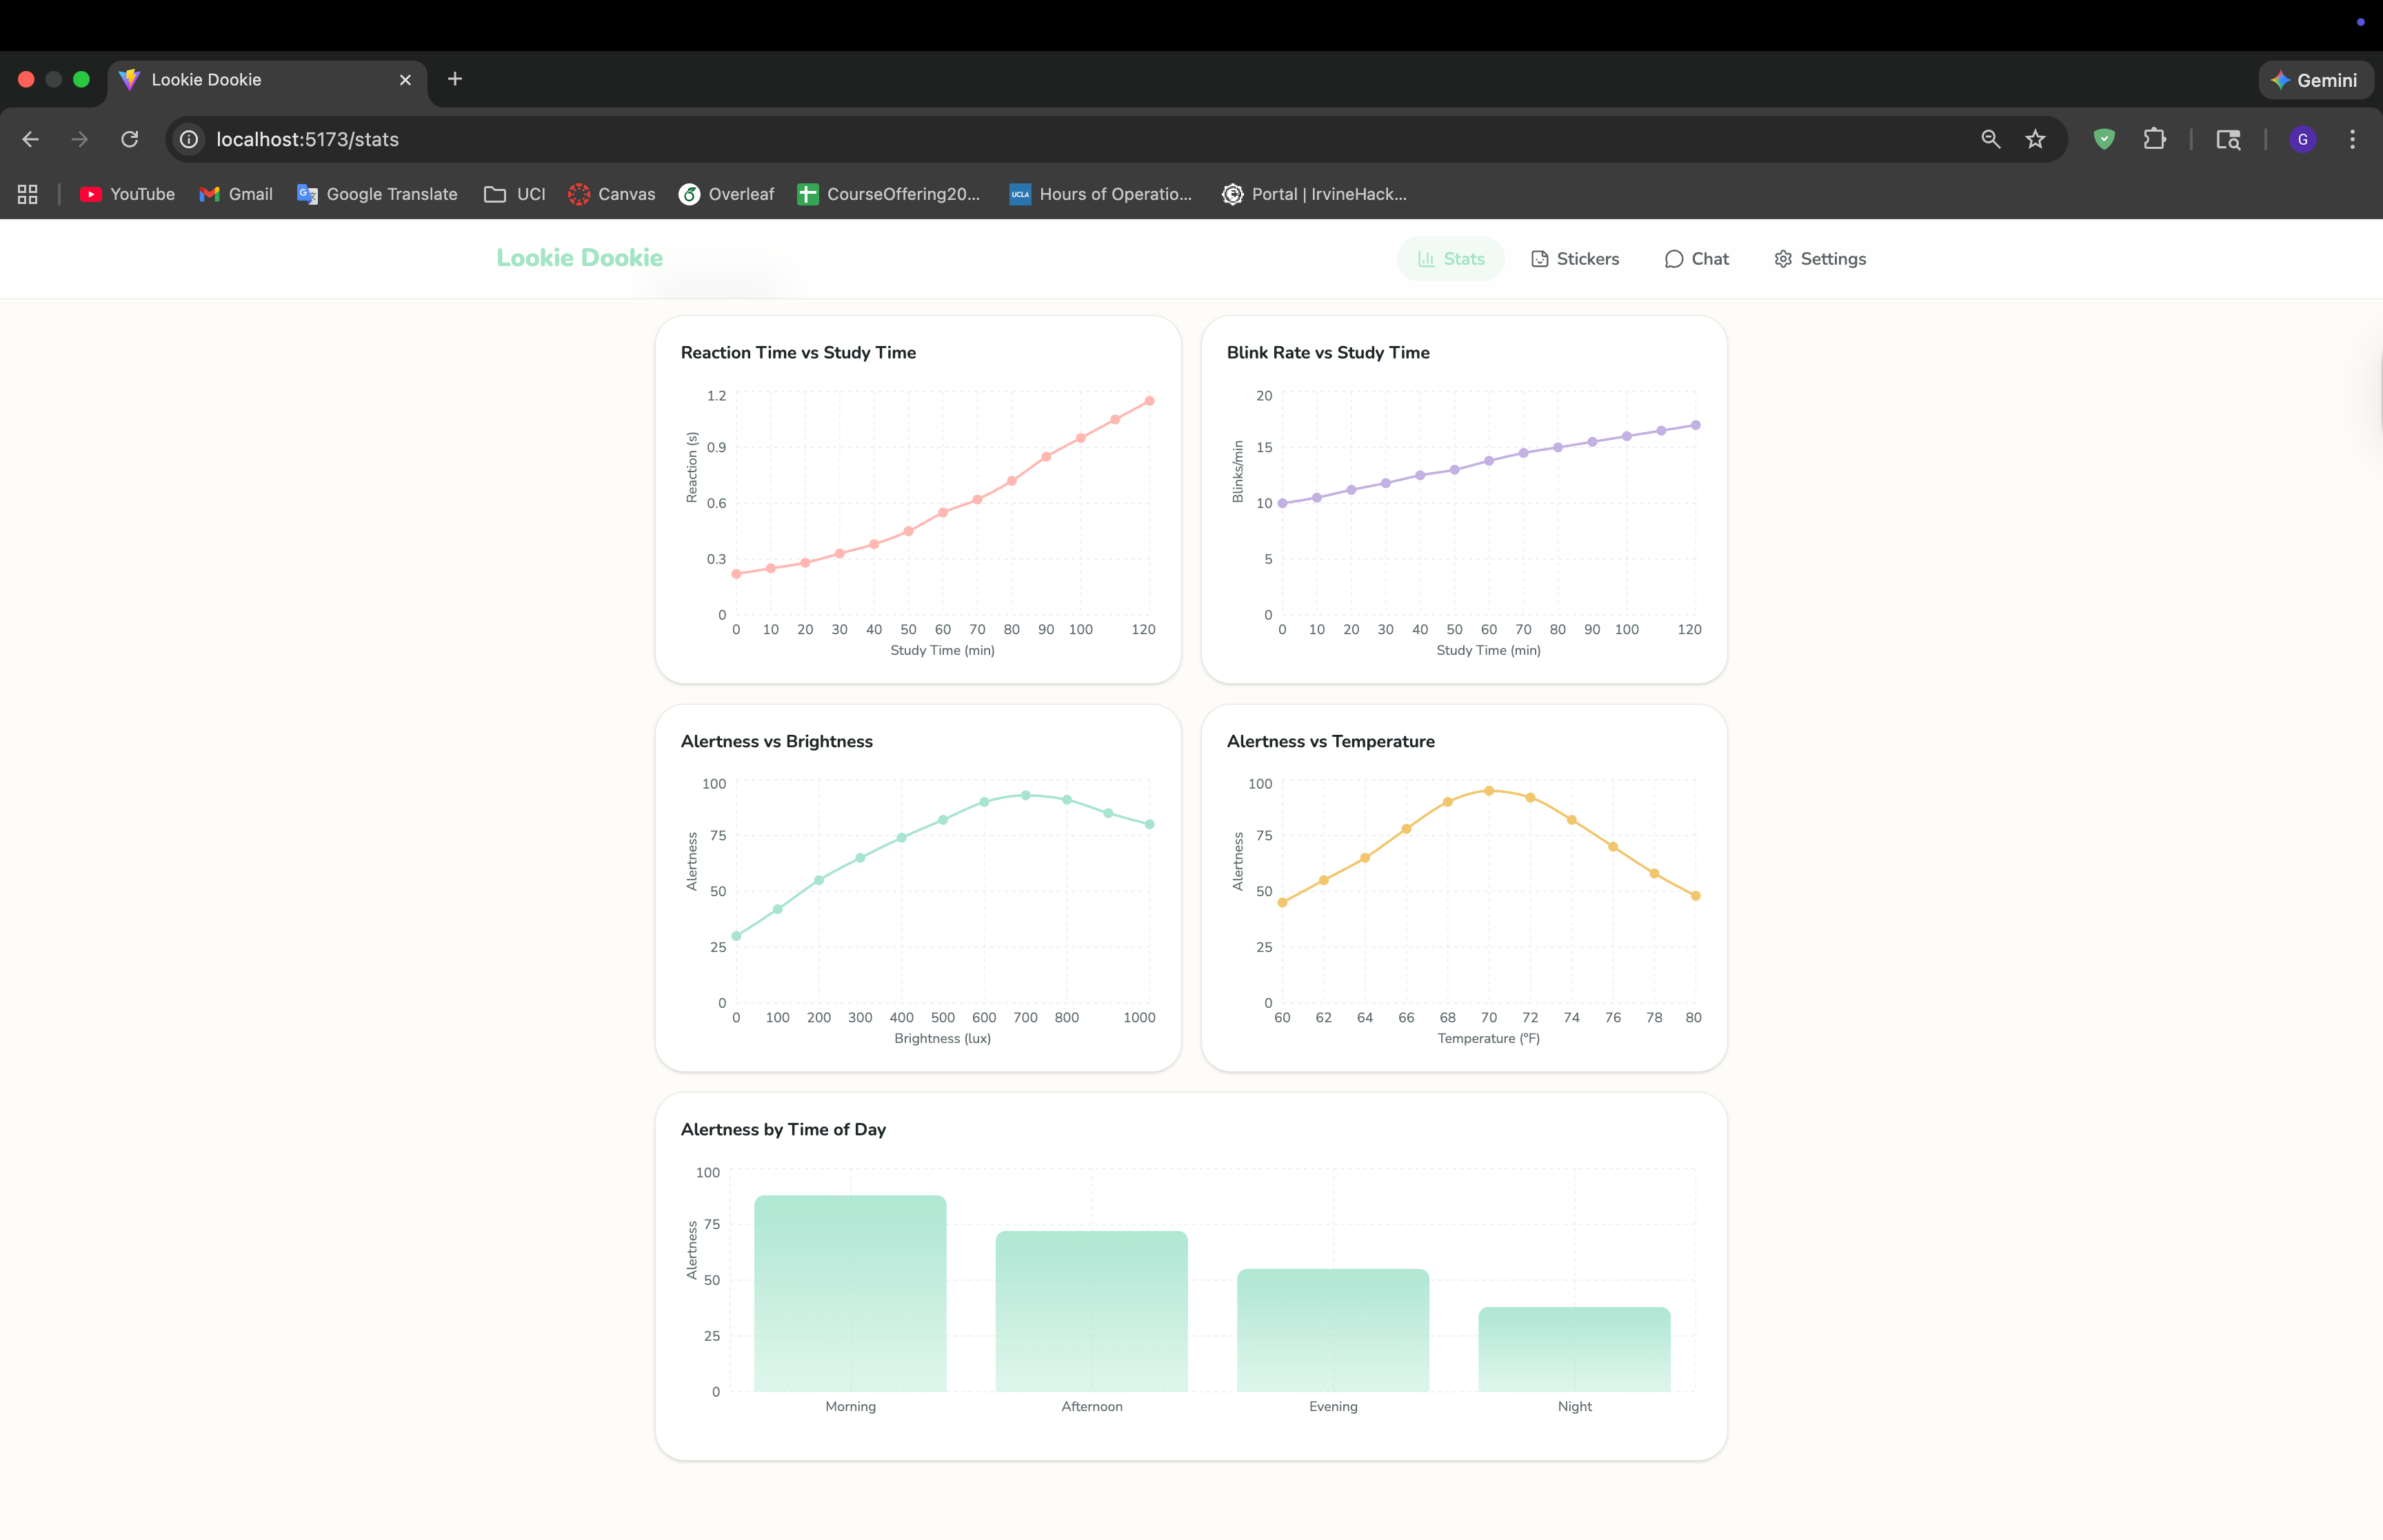Open the UCI bookmarks folder
Viewport: 2383px width, 1540px height.
coord(515,194)
